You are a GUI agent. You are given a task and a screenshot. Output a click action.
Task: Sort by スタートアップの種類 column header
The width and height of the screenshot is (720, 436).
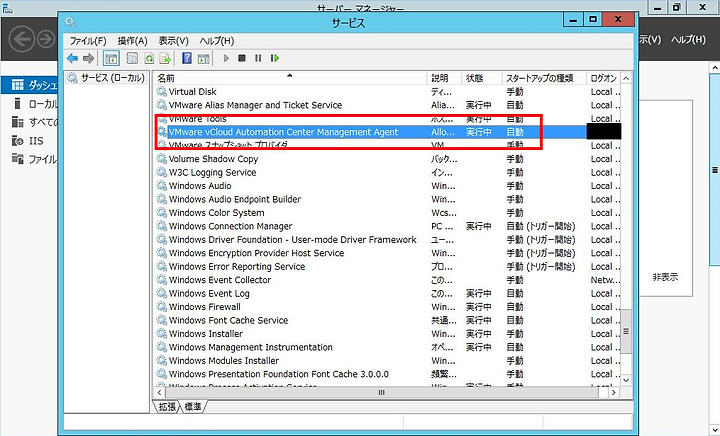(544, 78)
